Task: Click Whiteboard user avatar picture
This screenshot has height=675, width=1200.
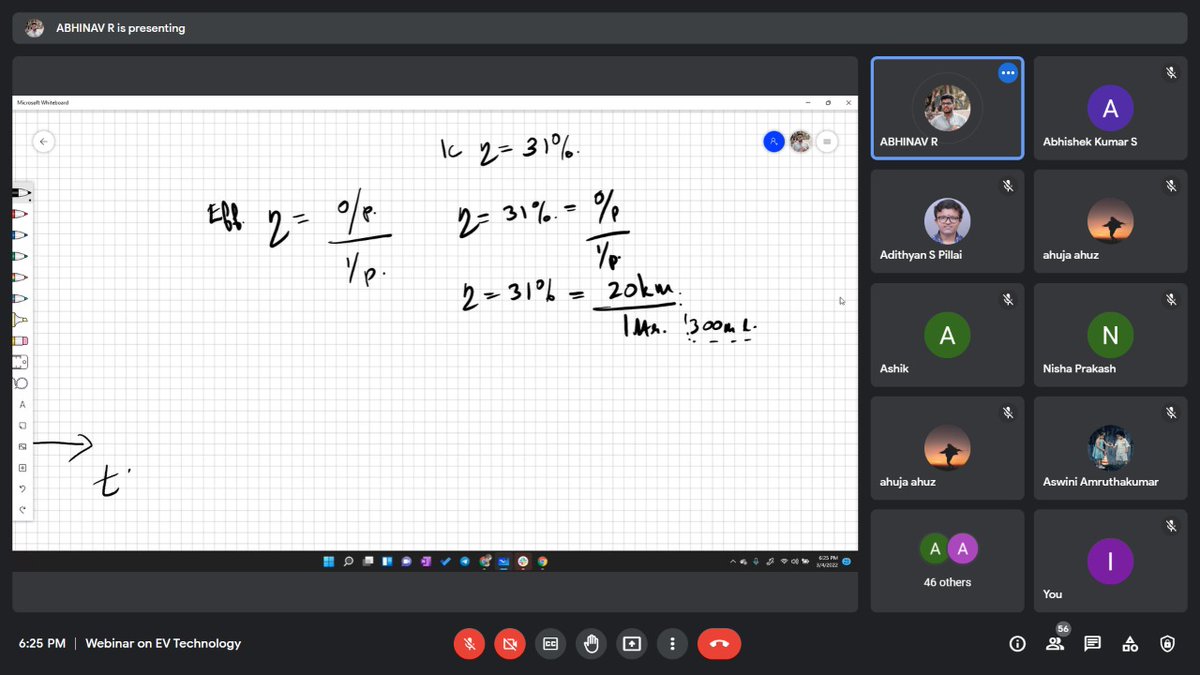Action: click(800, 142)
